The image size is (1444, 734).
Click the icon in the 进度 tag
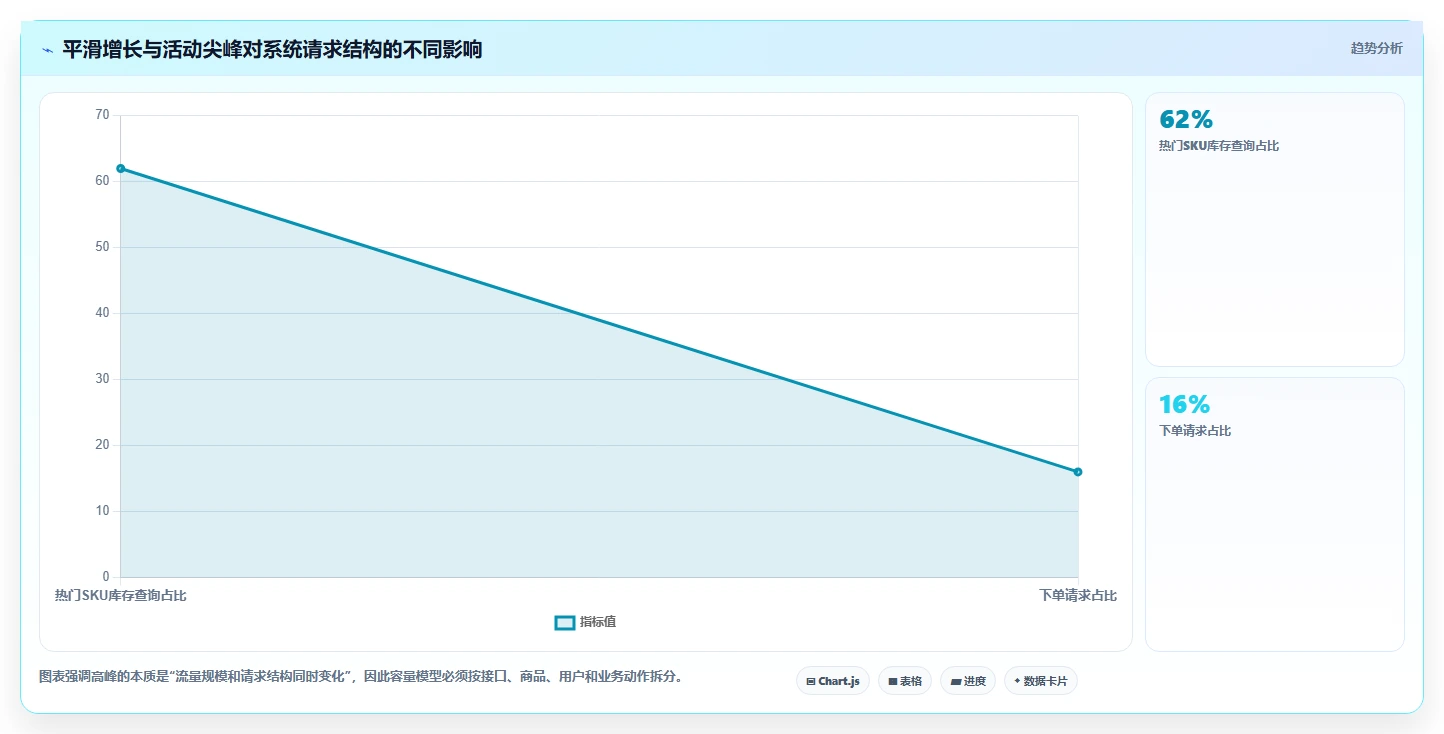click(x=955, y=681)
